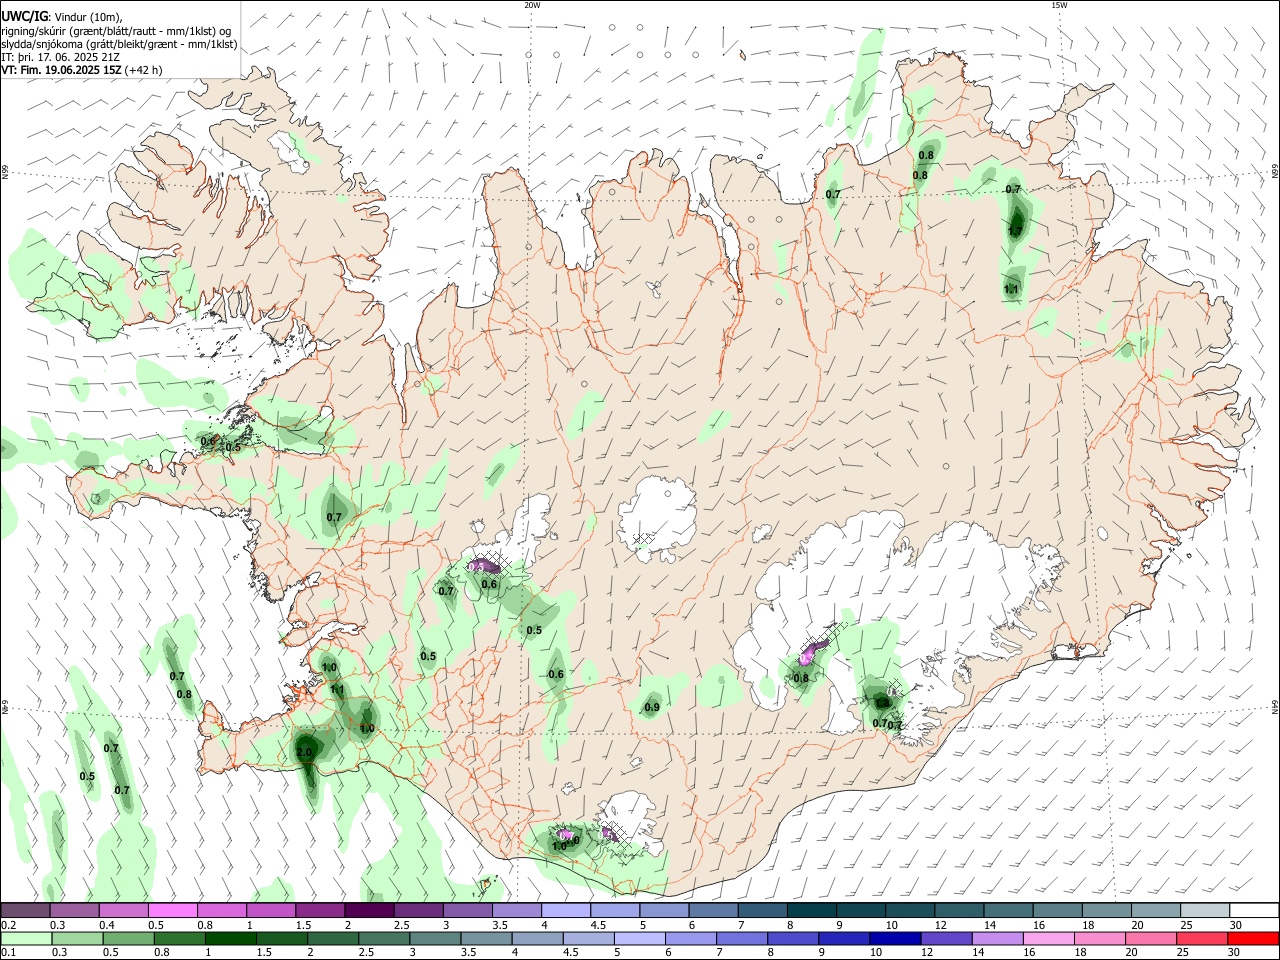Click the bright red swatch ending the lower legend row

click(x=1254, y=939)
